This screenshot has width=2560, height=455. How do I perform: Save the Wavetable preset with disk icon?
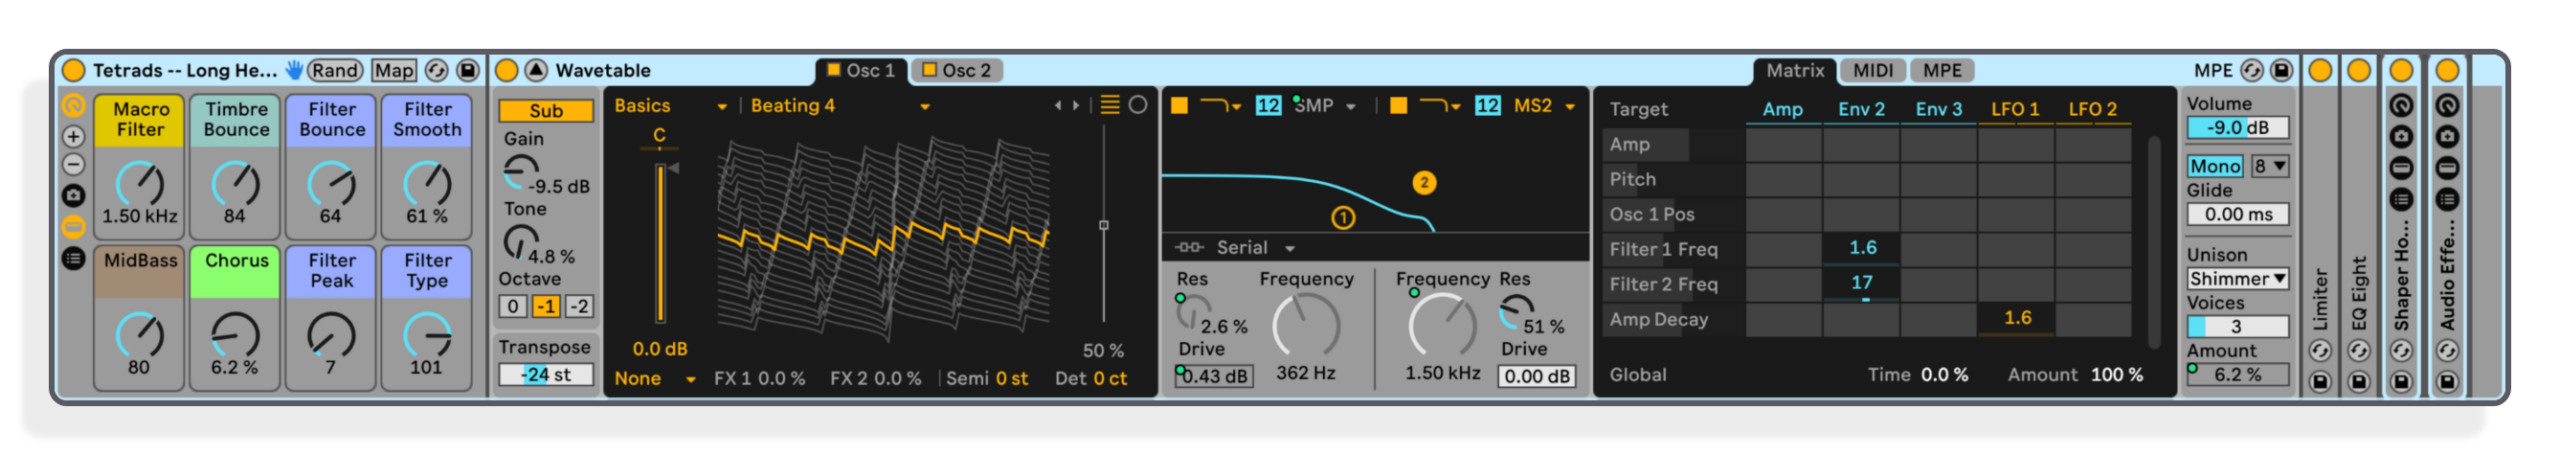[2281, 70]
